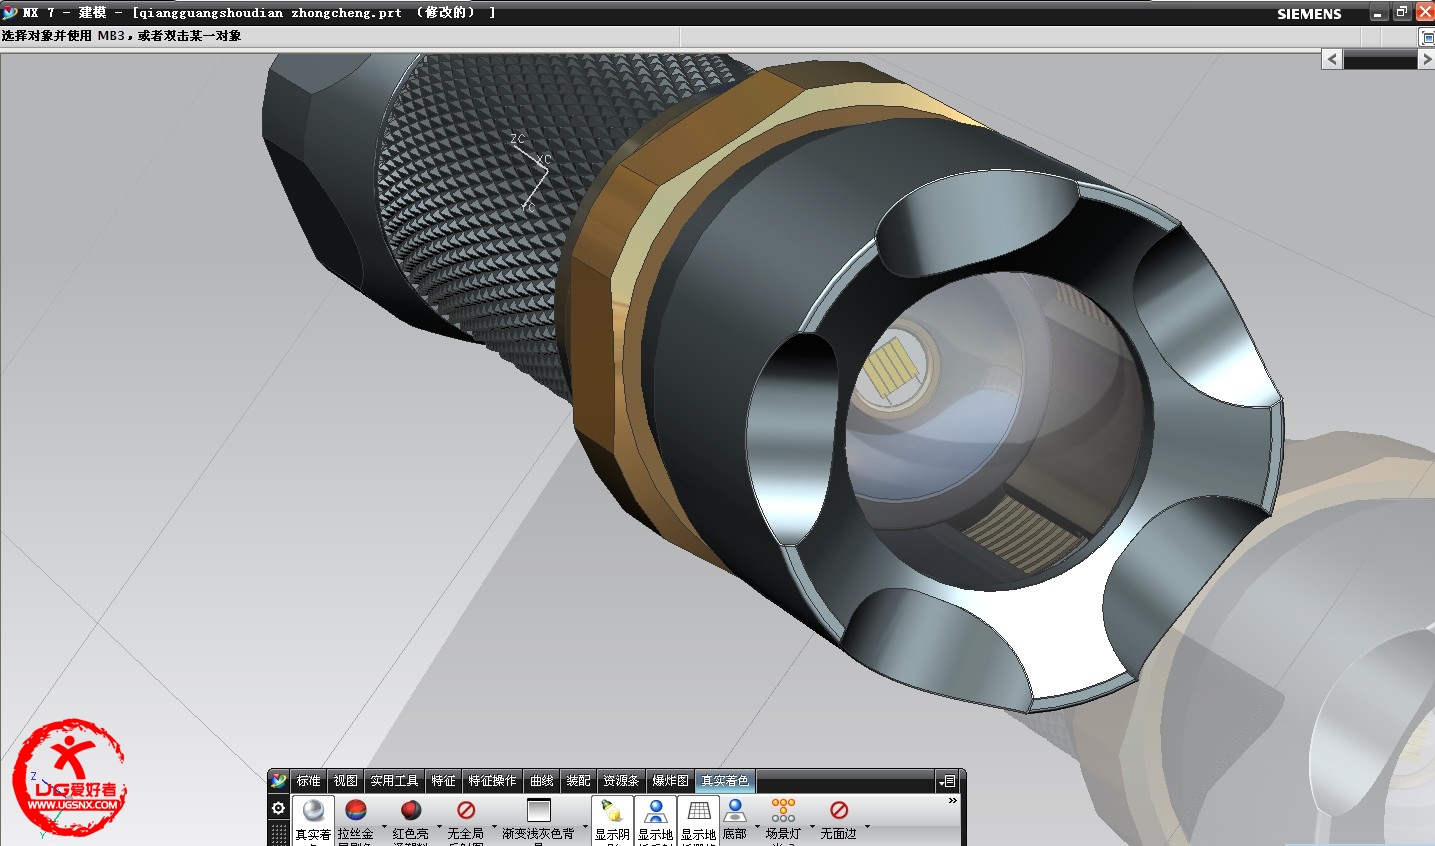
Task: Open dropdown arrow next to 场景灯光
Action: [812, 828]
